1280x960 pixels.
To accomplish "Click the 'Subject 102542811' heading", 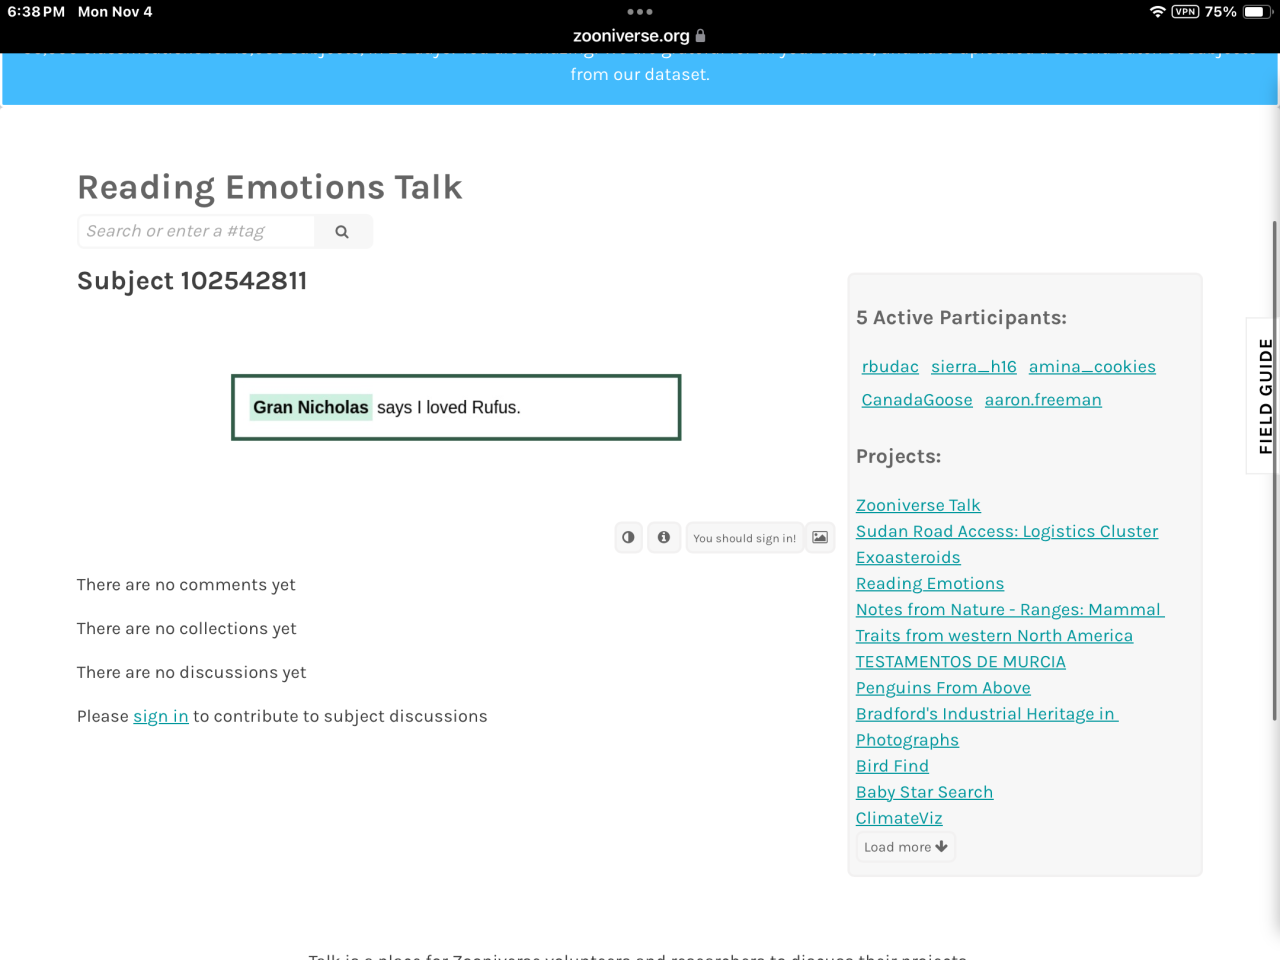I will pos(192,281).
